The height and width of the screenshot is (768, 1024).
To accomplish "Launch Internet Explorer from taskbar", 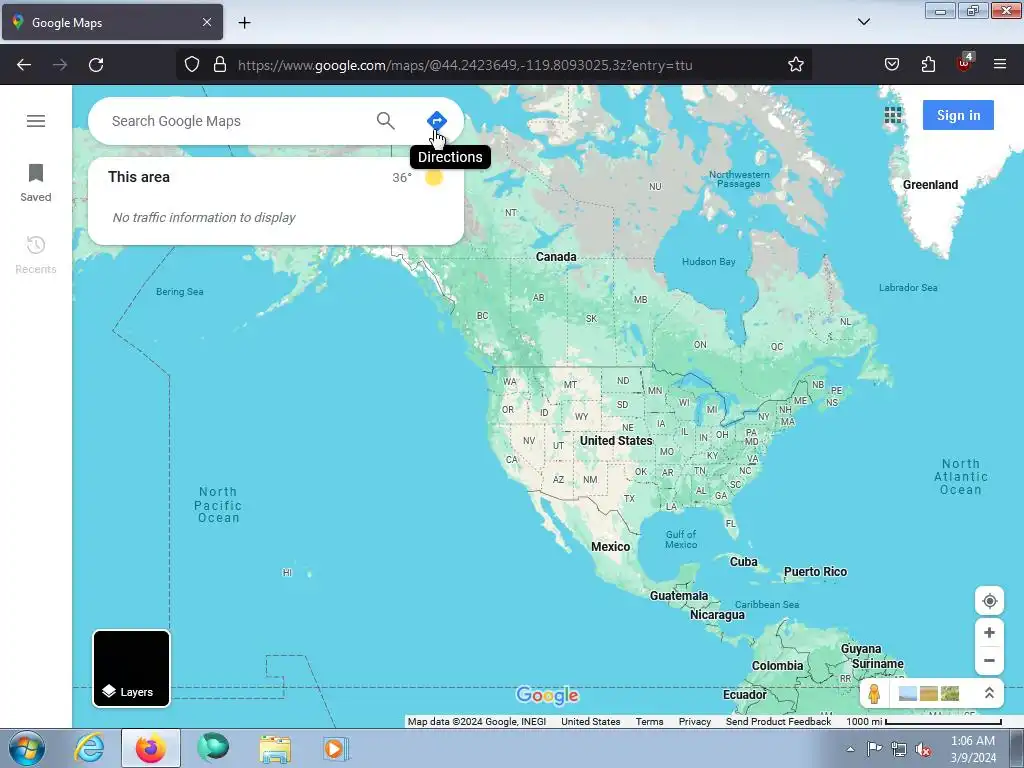I will (89, 748).
